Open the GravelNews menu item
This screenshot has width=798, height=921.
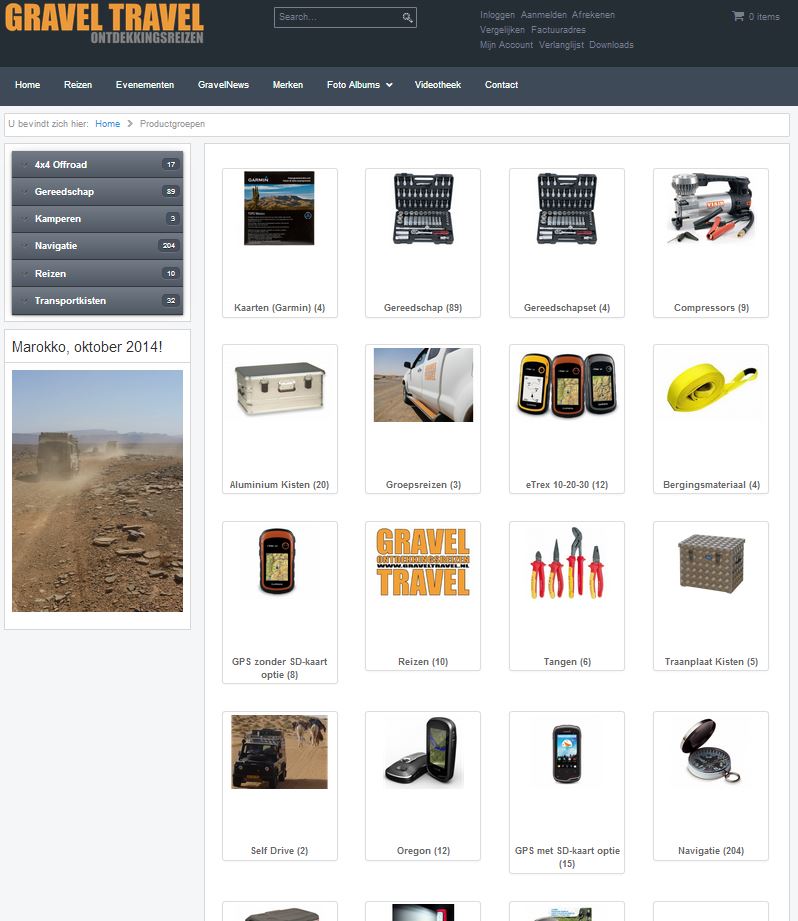click(x=223, y=85)
